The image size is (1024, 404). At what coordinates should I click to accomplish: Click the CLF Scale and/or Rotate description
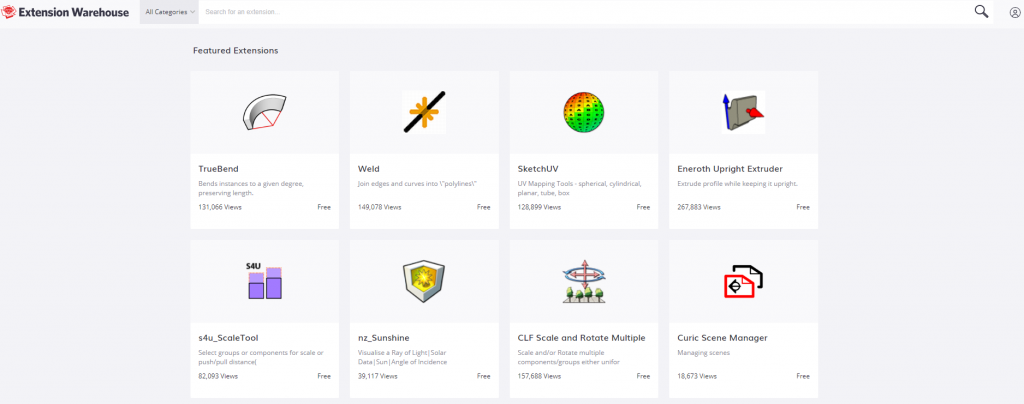568,357
